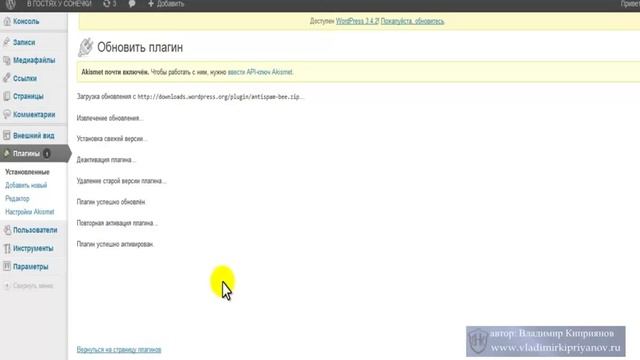Open the Записи menu item
The width and height of the screenshot is (640, 360).
coord(24,42)
